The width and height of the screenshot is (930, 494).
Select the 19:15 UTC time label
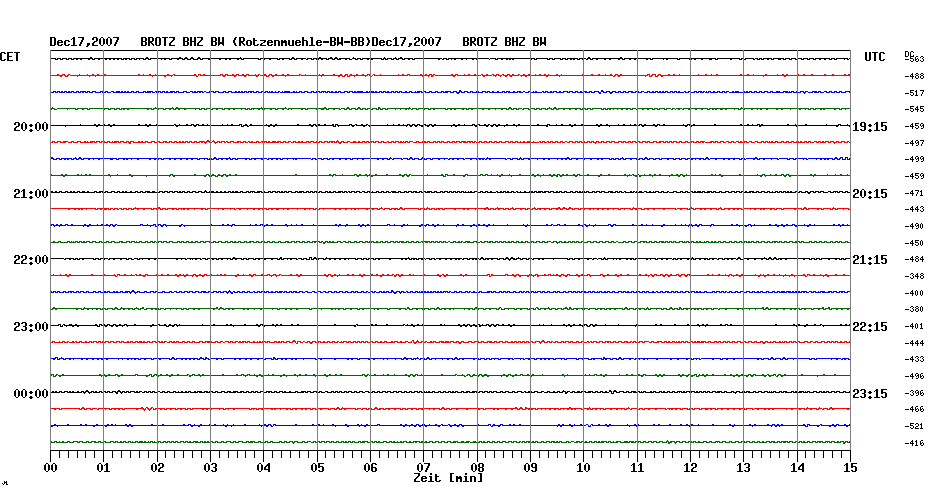(x=869, y=127)
